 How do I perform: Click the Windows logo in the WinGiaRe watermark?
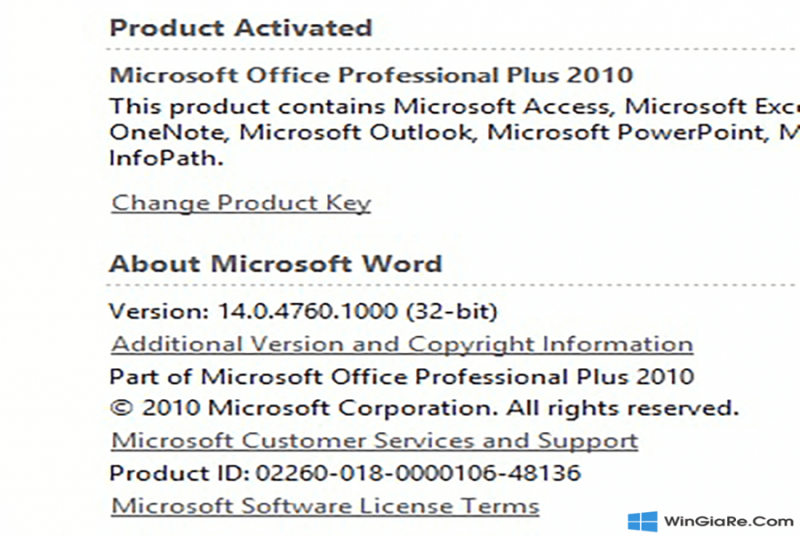(642, 522)
